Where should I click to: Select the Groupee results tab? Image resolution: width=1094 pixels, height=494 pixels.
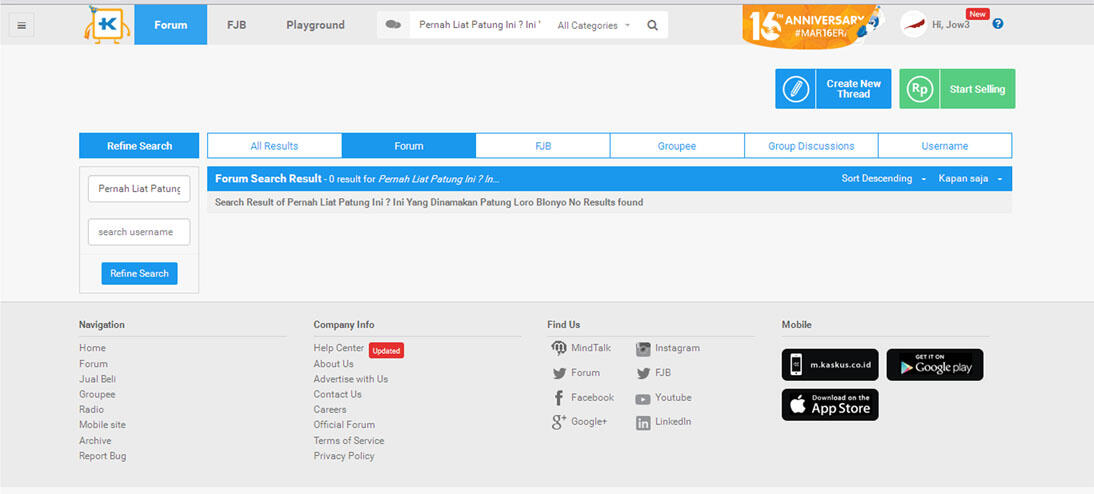click(677, 146)
